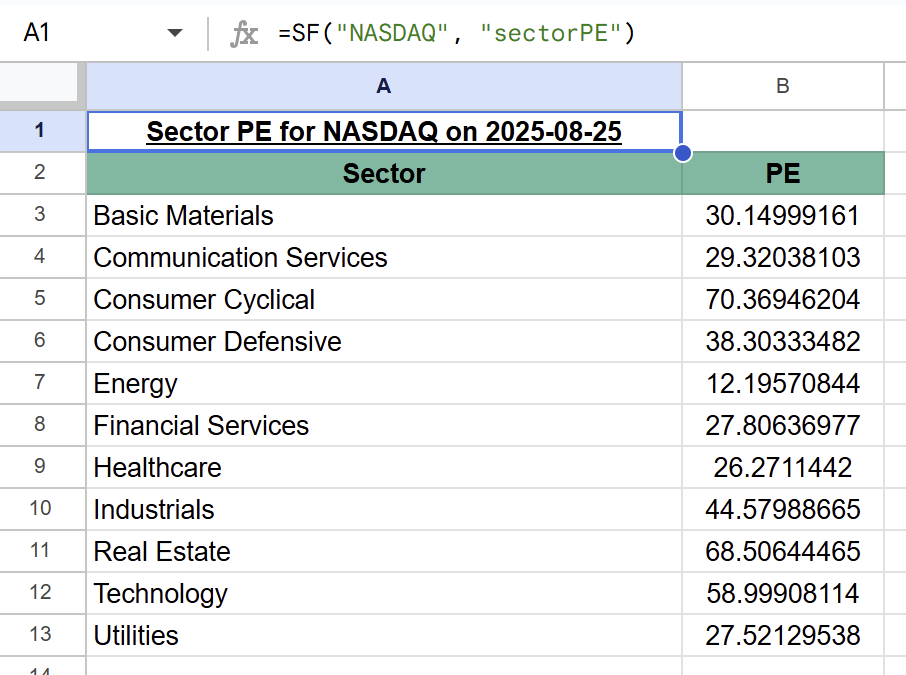
Task: Select the Technology cell
Action: 383,593
